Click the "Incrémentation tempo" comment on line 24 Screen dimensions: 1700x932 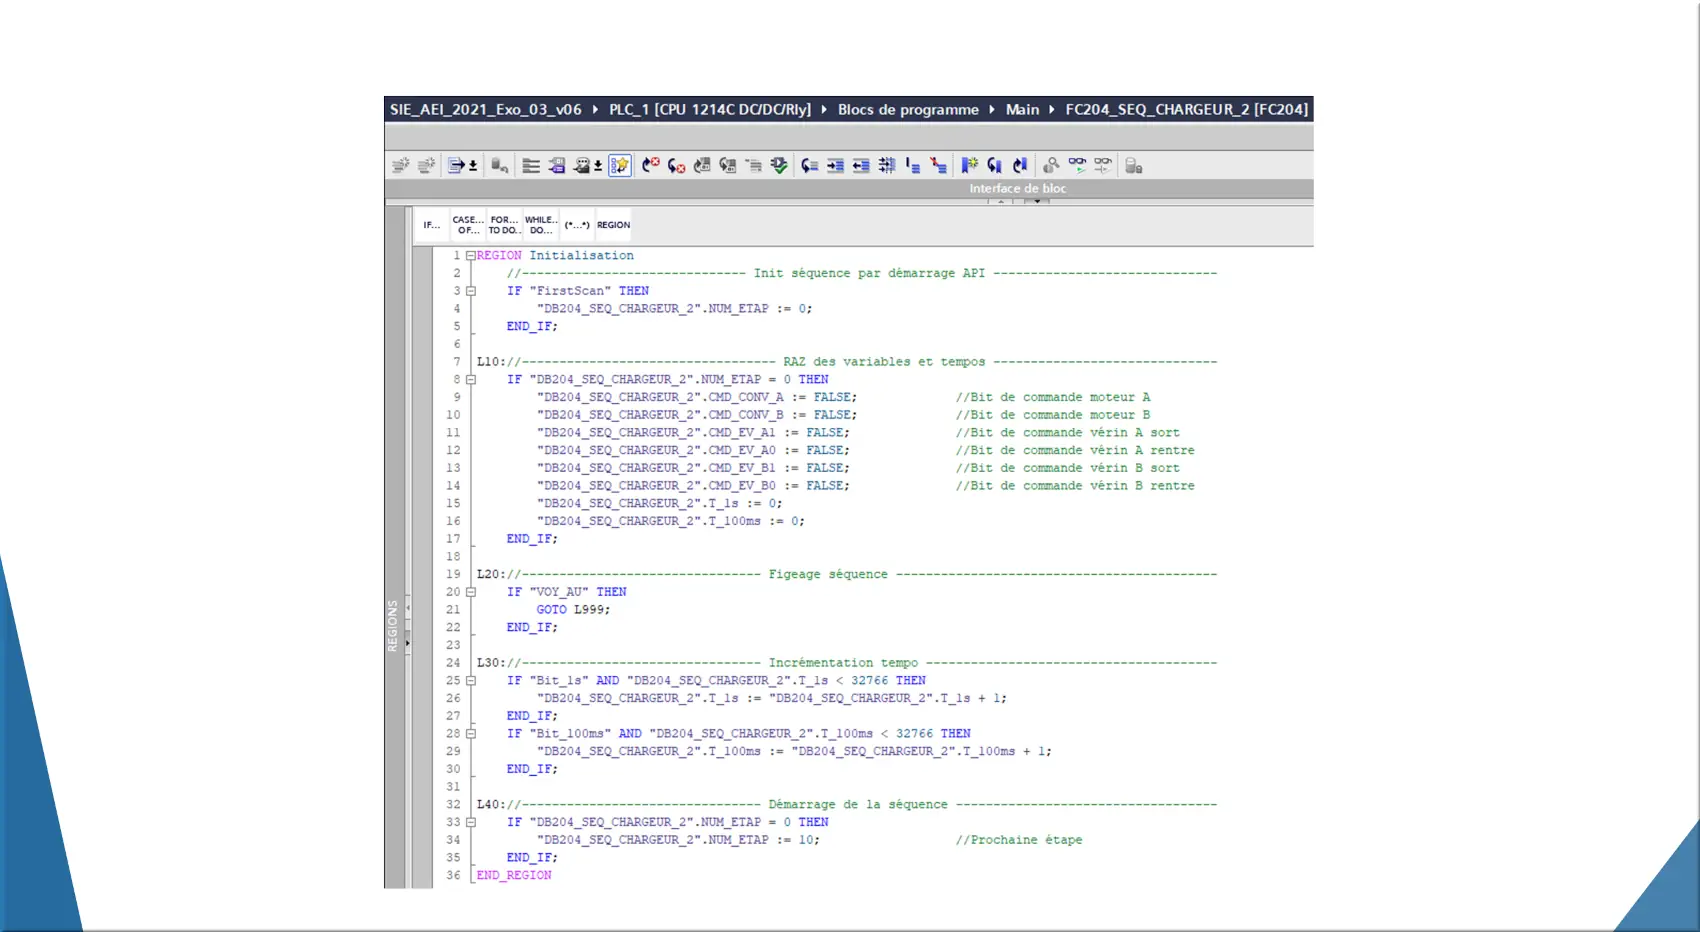[x=843, y=663]
